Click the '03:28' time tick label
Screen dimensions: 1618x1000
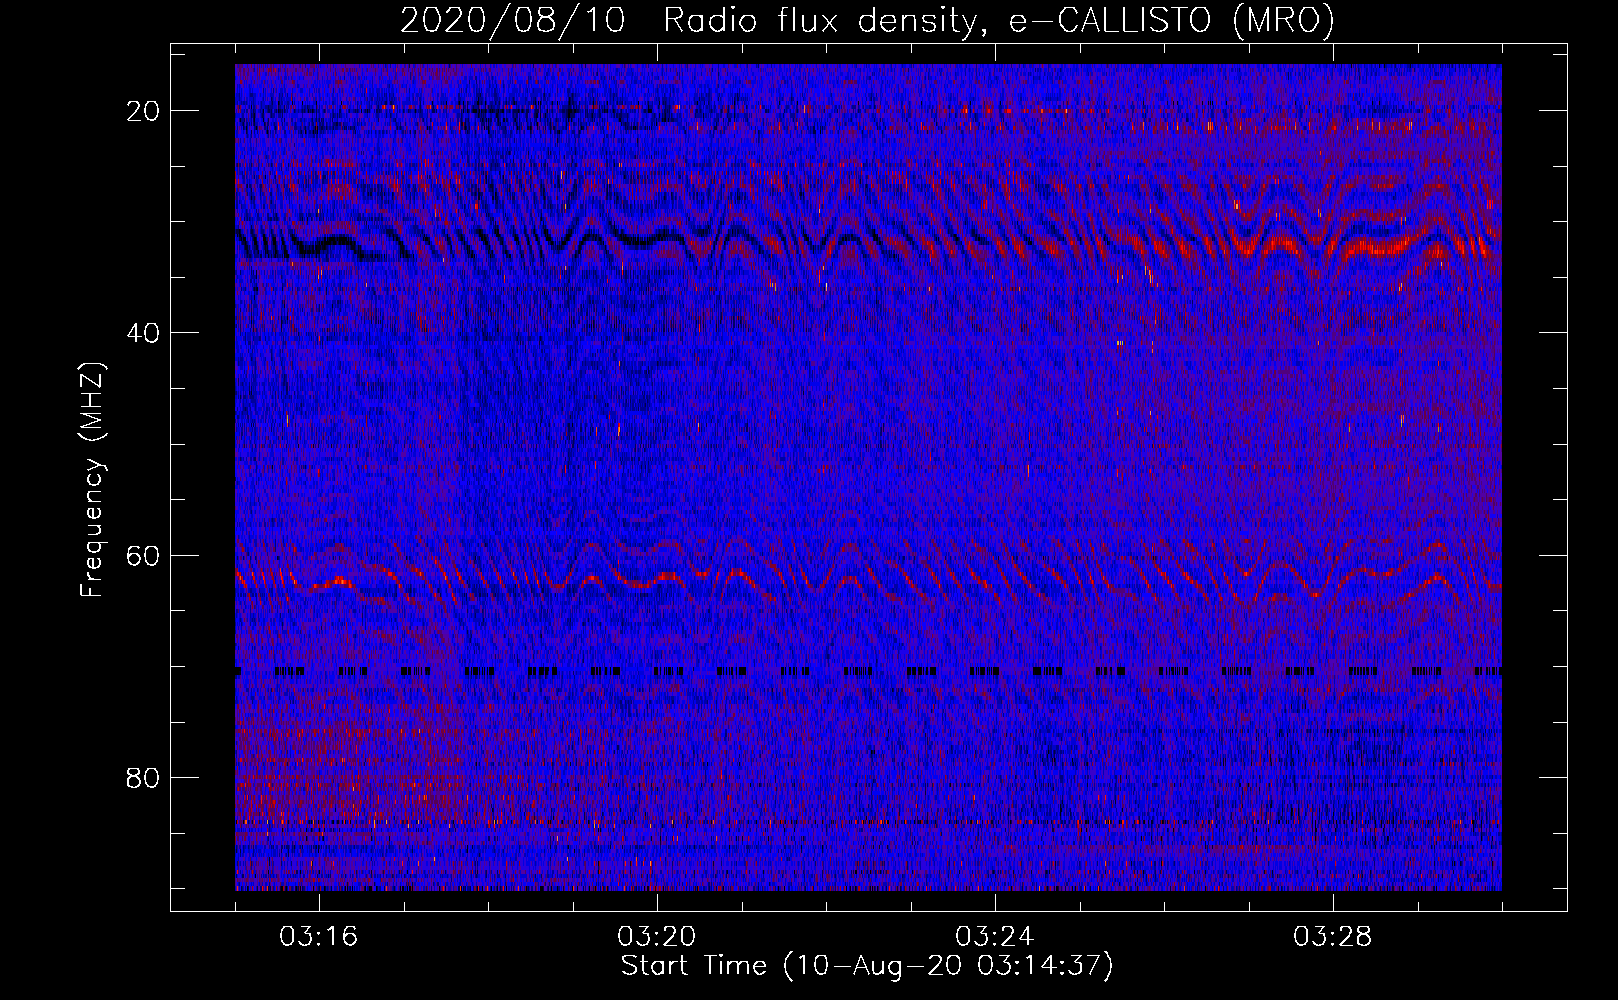point(1333,937)
